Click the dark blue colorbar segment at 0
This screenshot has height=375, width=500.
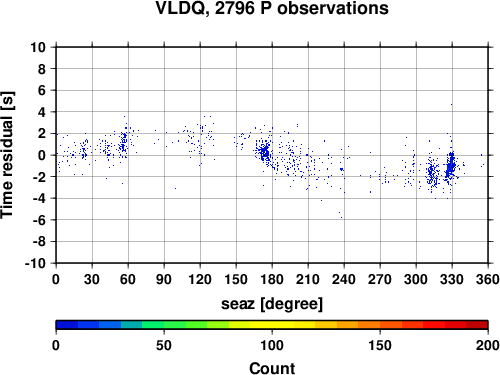click(67, 325)
